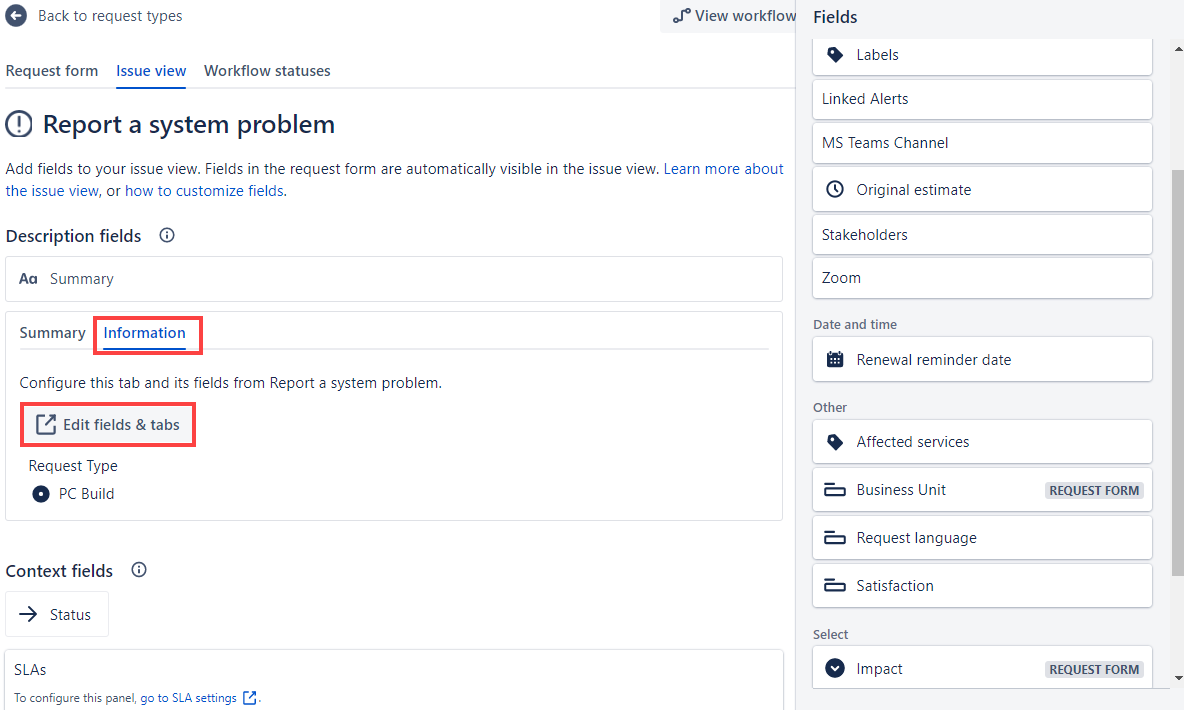
Task: Click the Affected services tag icon
Action: [834, 442]
